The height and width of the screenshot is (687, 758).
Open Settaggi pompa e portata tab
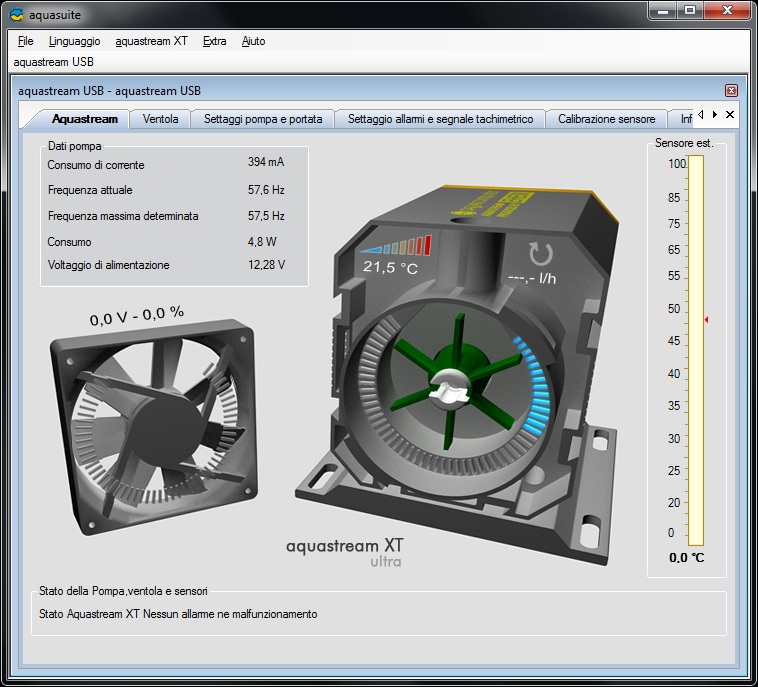point(263,119)
